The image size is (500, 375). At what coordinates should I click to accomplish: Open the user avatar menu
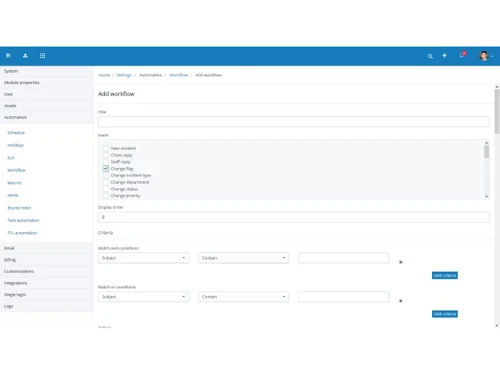click(x=486, y=56)
